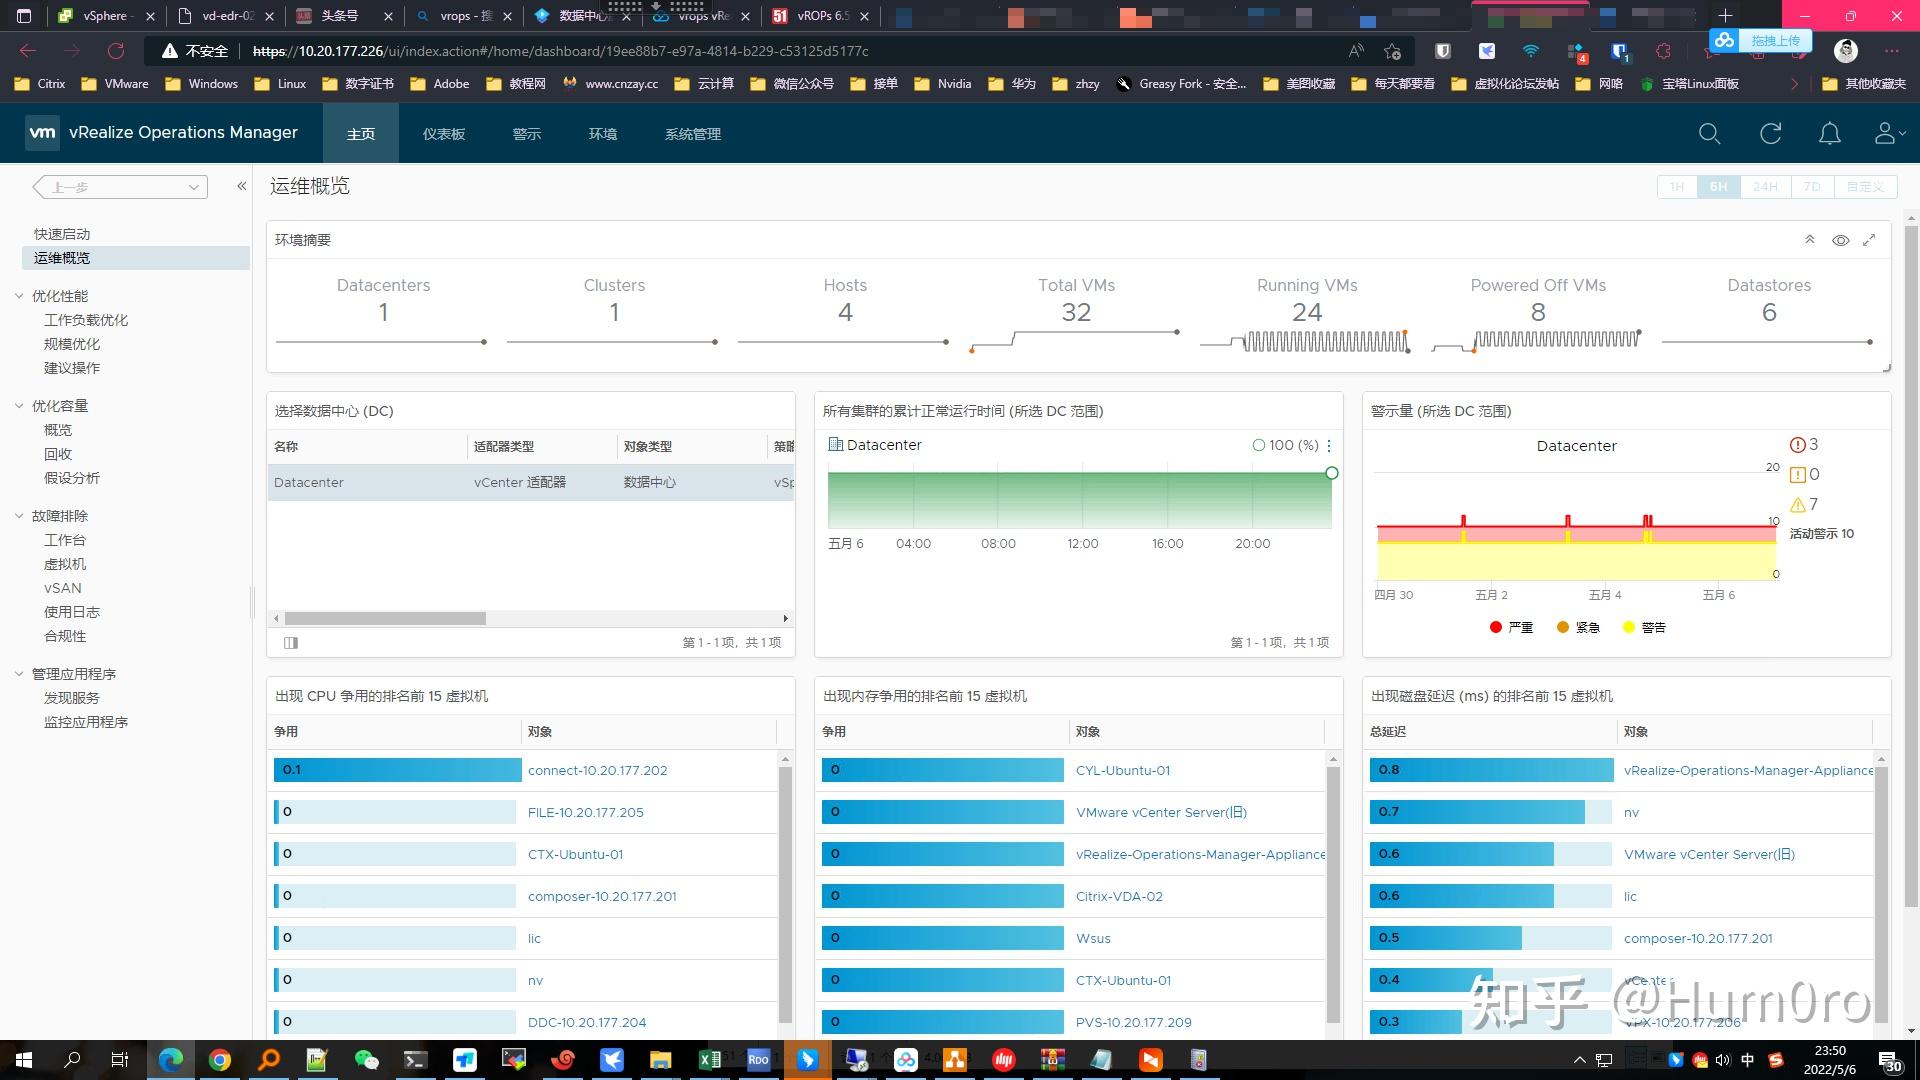This screenshot has width=1920, height=1080.
Task: Select the 24H time range
Action: [x=1765, y=187]
